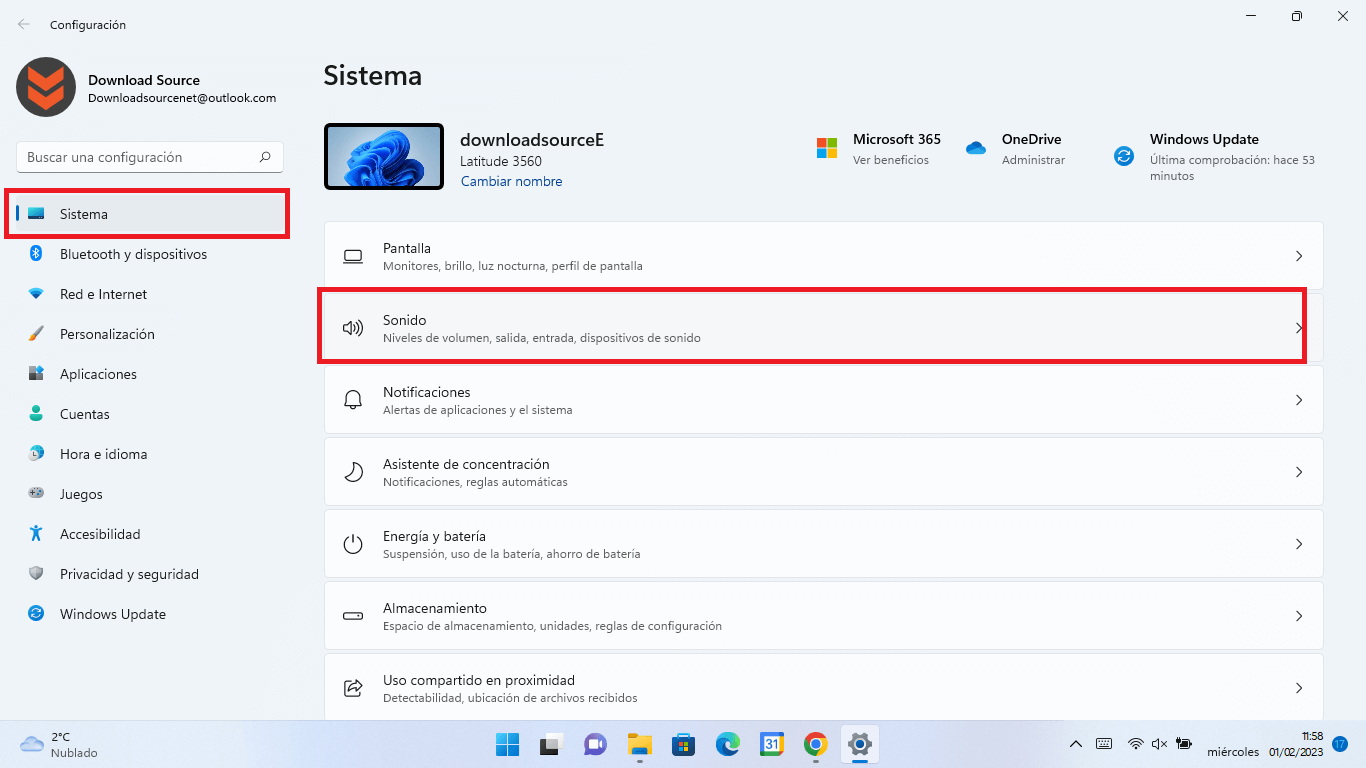Click the Cambiar nombre link
The width and height of the screenshot is (1366, 768).
(511, 182)
